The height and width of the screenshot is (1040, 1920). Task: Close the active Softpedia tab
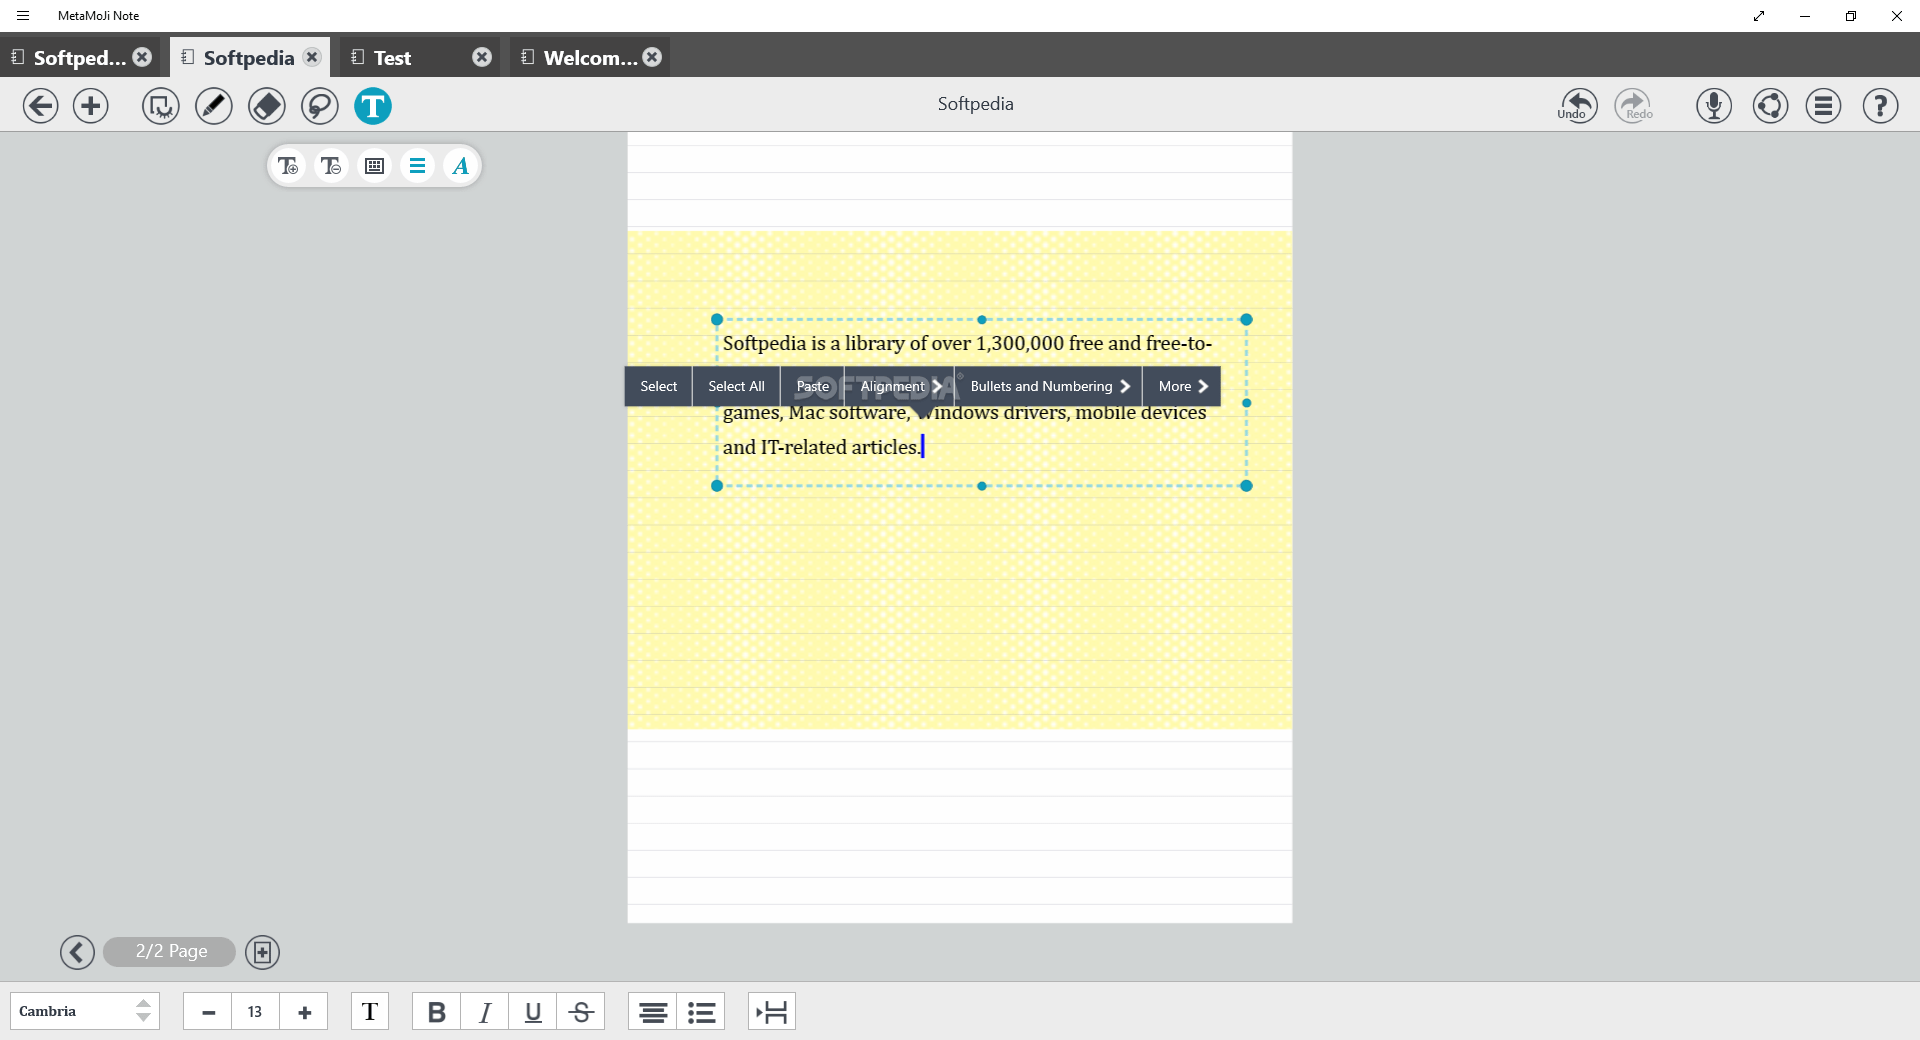pos(312,57)
